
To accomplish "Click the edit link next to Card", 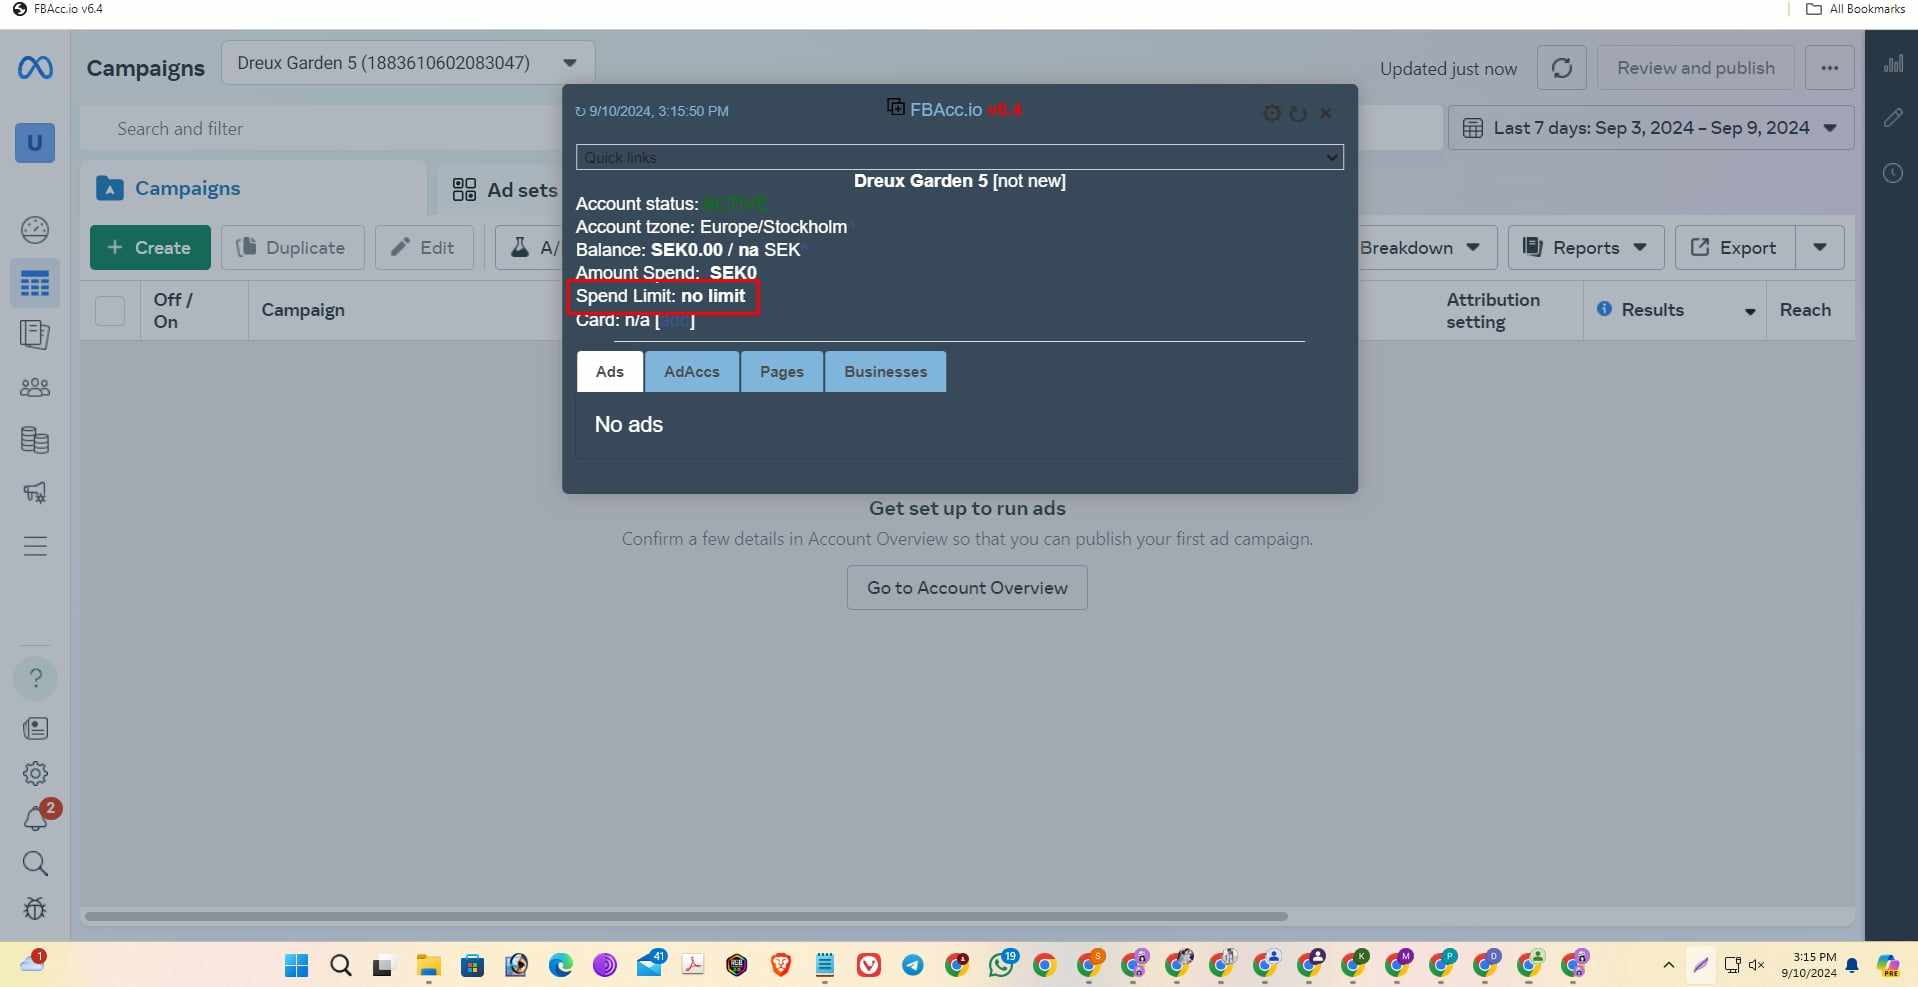I will point(675,320).
